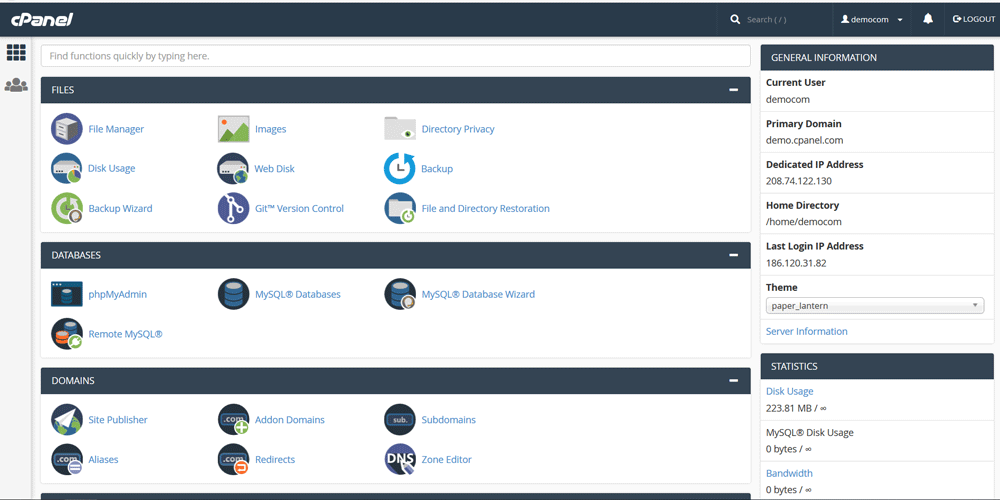
Task: Open the Theme paper_lantern dropdown
Action: pos(874,306)
